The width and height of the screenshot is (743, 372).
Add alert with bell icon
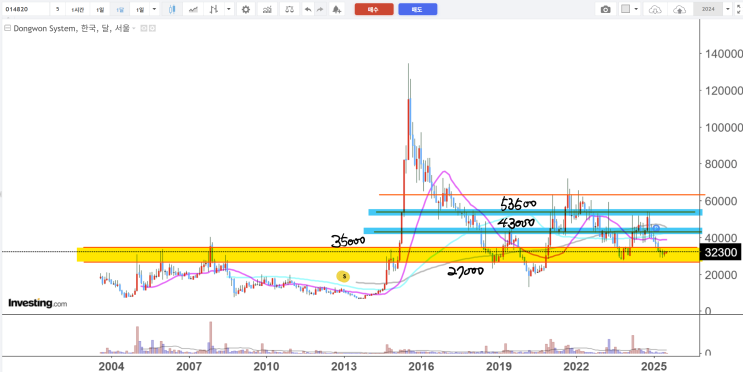click(x=336, y=9)
